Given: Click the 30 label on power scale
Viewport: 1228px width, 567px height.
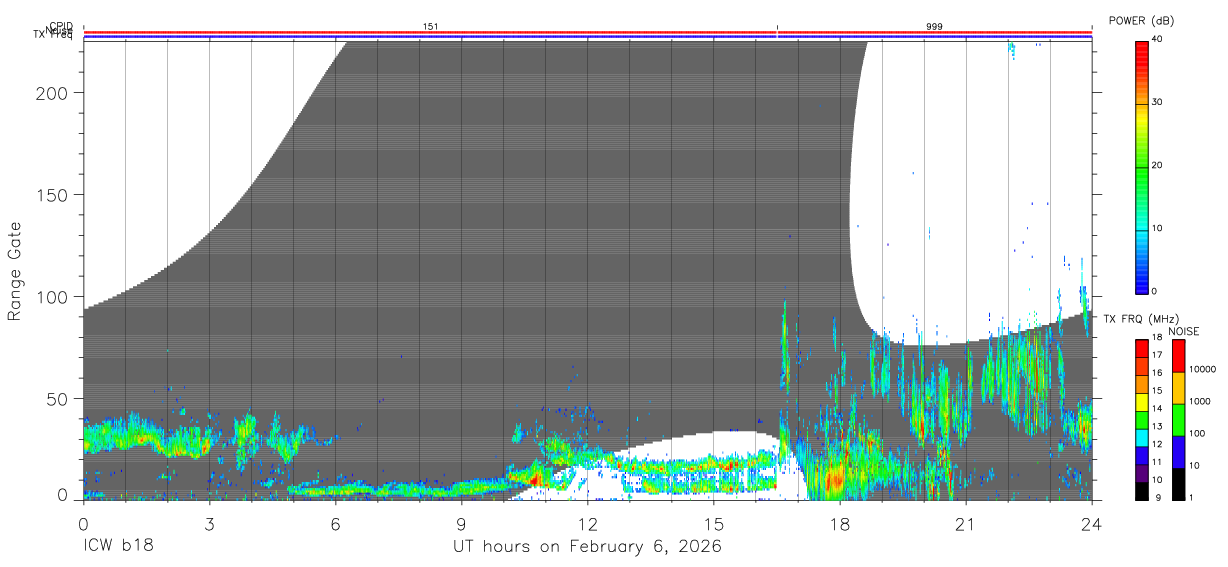Looking at the screenshot, I should point(1158,102).
